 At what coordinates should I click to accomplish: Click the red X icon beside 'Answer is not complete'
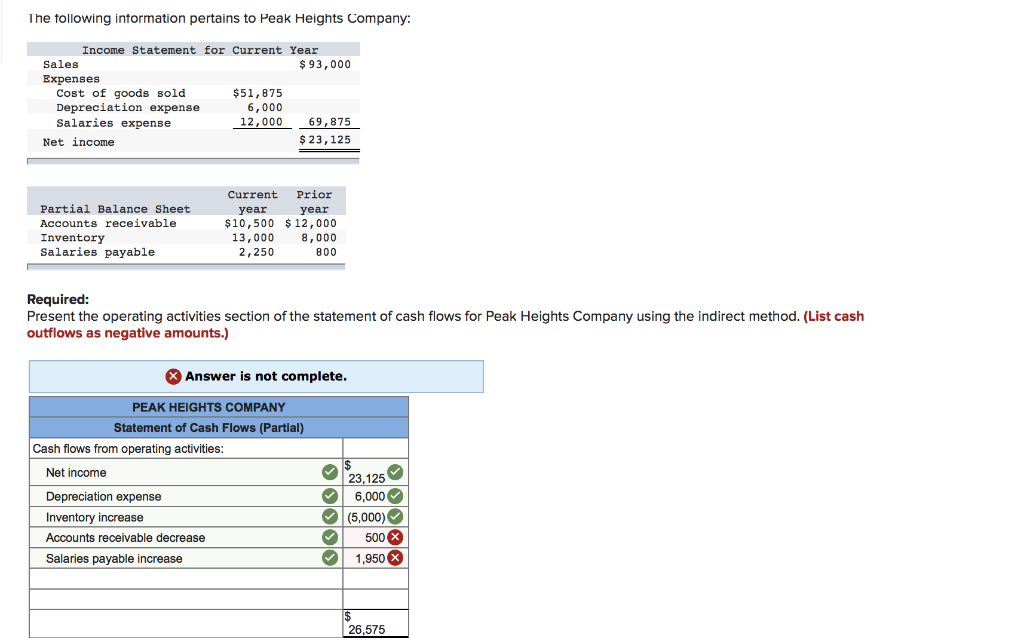click(x=173, y=377)
